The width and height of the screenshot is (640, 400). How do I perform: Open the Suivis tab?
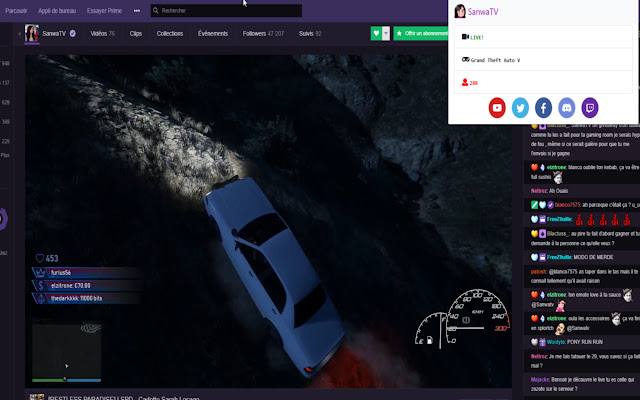pyautogui.click(x=310, y=33)
